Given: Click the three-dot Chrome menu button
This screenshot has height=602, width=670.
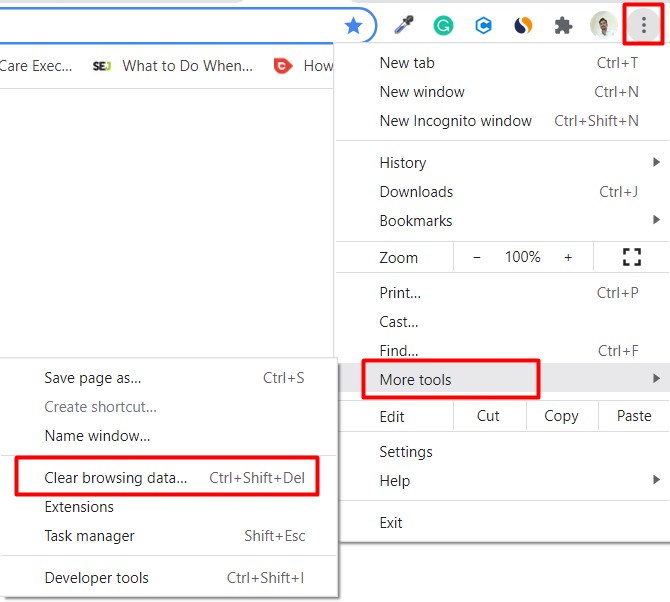Looking at the screenshot, I should tap(644, 25).
